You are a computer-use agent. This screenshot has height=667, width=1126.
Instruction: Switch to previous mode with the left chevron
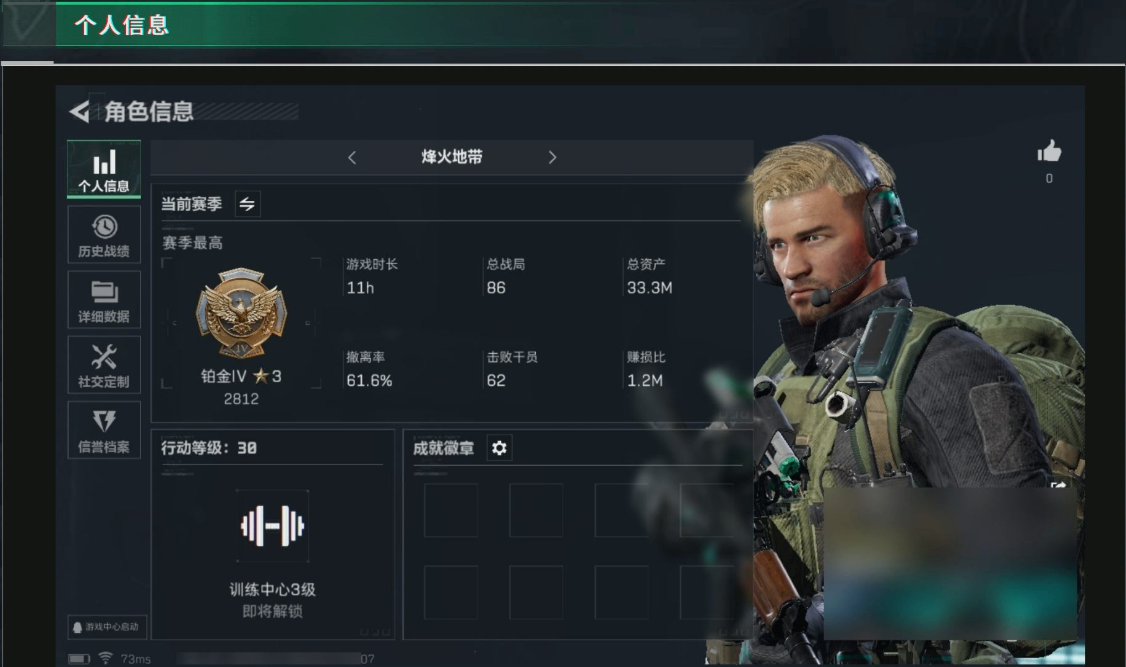tap(352, 157)
